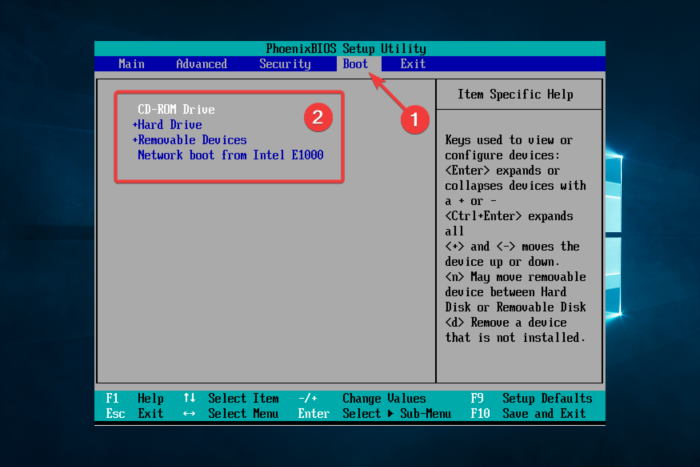The image size is (700, 467).
Task: Select the Hard Drive boot entry
Action: coord(170,125)
